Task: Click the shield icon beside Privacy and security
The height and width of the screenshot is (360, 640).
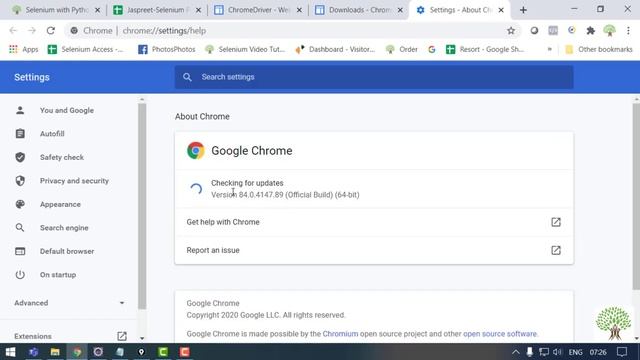Action: [20, 180]
